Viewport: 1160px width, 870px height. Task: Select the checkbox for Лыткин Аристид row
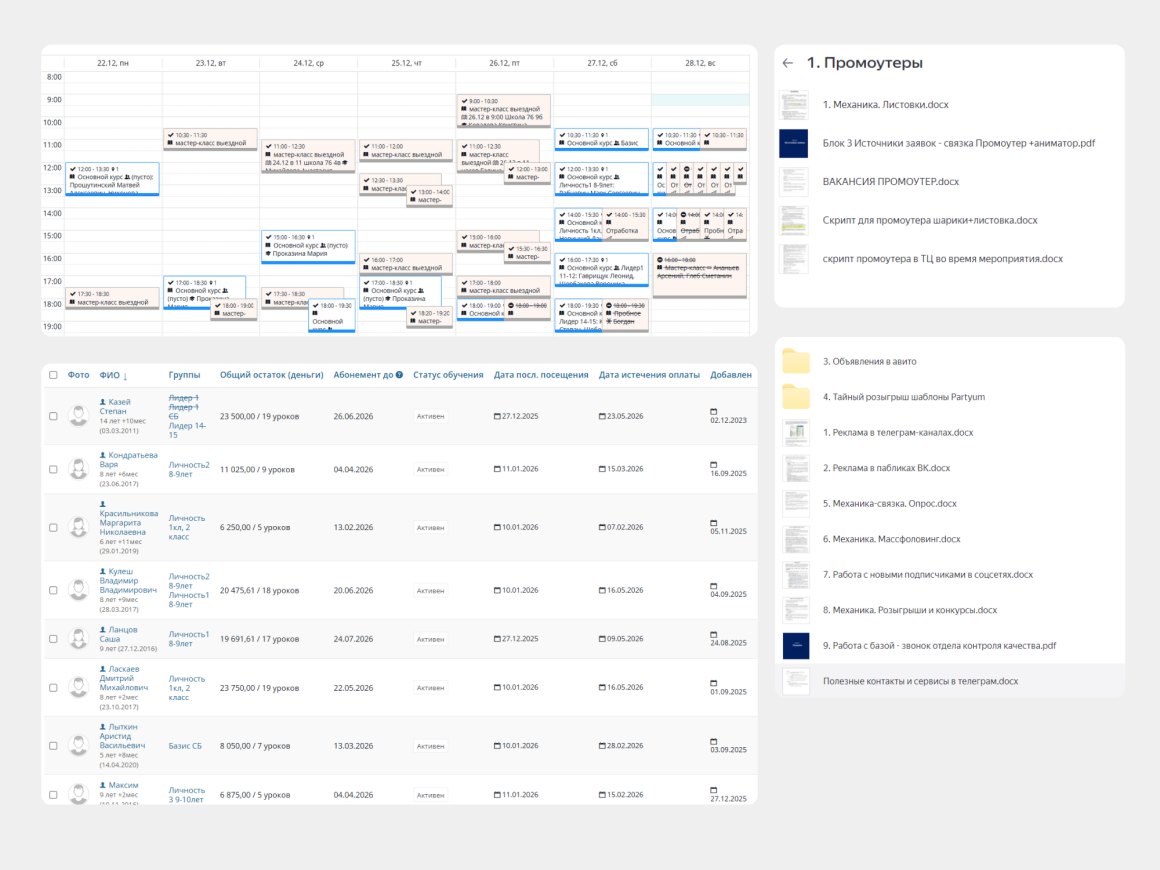[x=53, y=746]
